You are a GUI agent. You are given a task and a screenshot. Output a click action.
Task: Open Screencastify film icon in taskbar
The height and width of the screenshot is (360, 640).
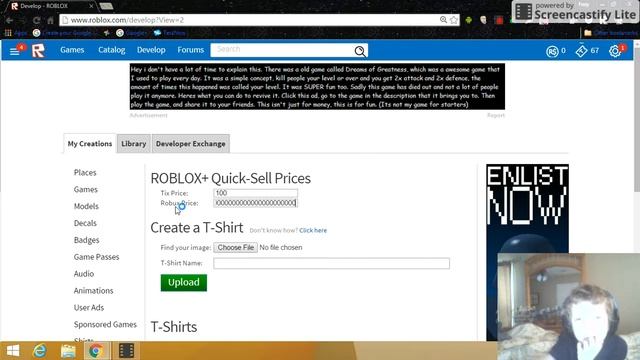pyautogui.click(x=126, y=351)
